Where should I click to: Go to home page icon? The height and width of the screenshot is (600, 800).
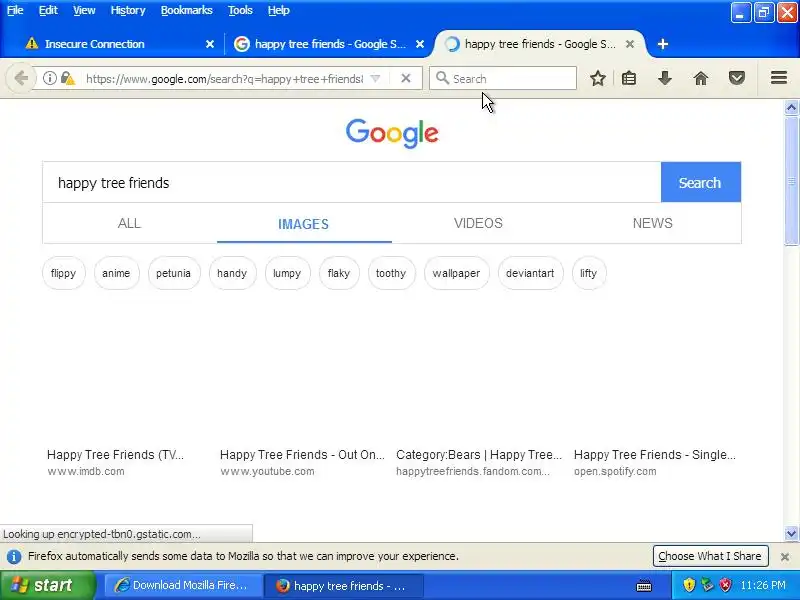[x=701, y=78]
